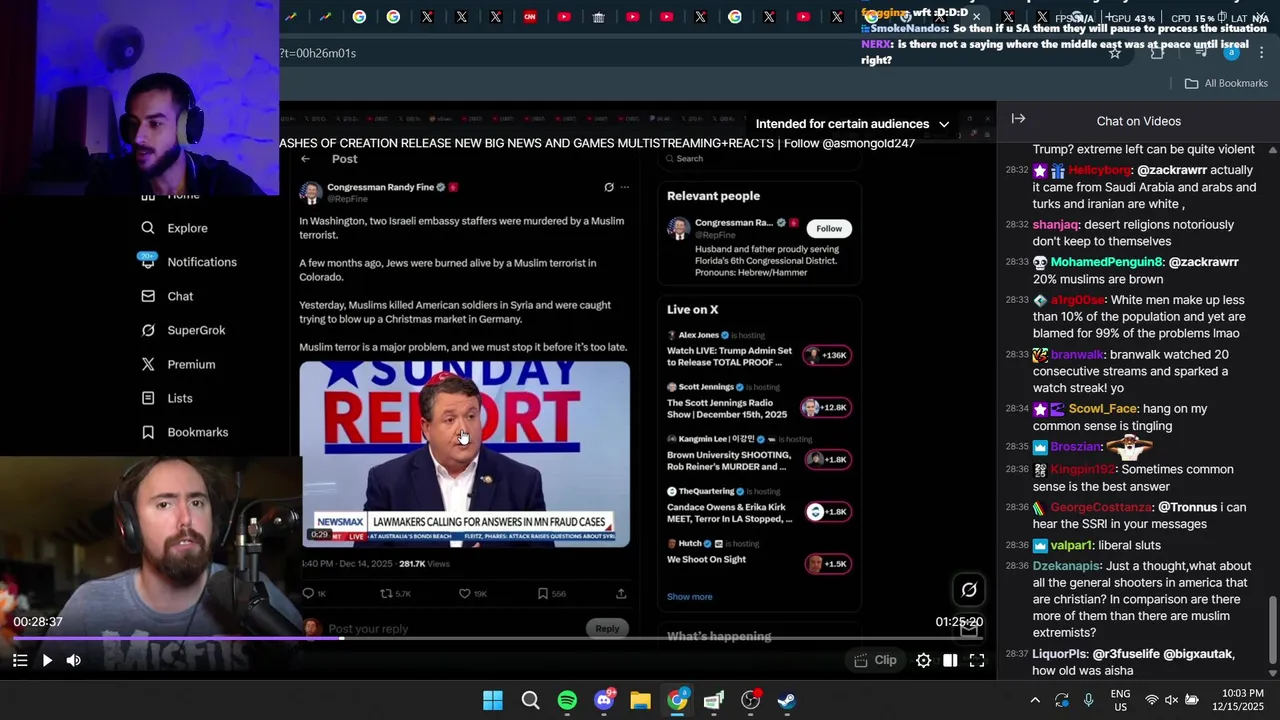Click username Dzekanapis in chat

1066,566
